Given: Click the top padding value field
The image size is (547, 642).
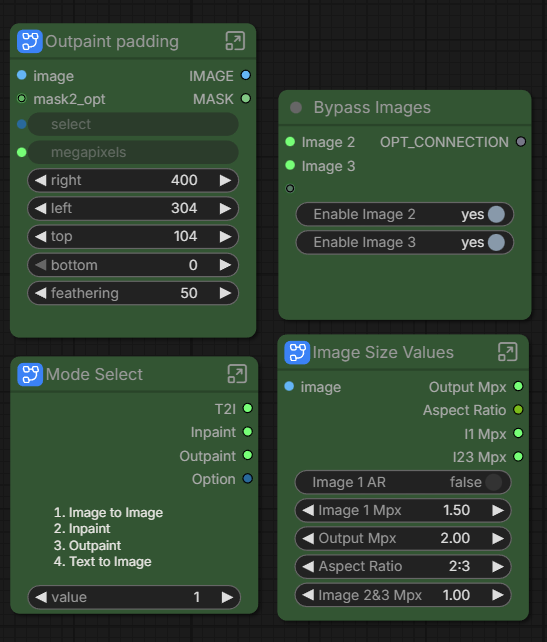Looking at the screenshot, I should [x=133, y=236].
